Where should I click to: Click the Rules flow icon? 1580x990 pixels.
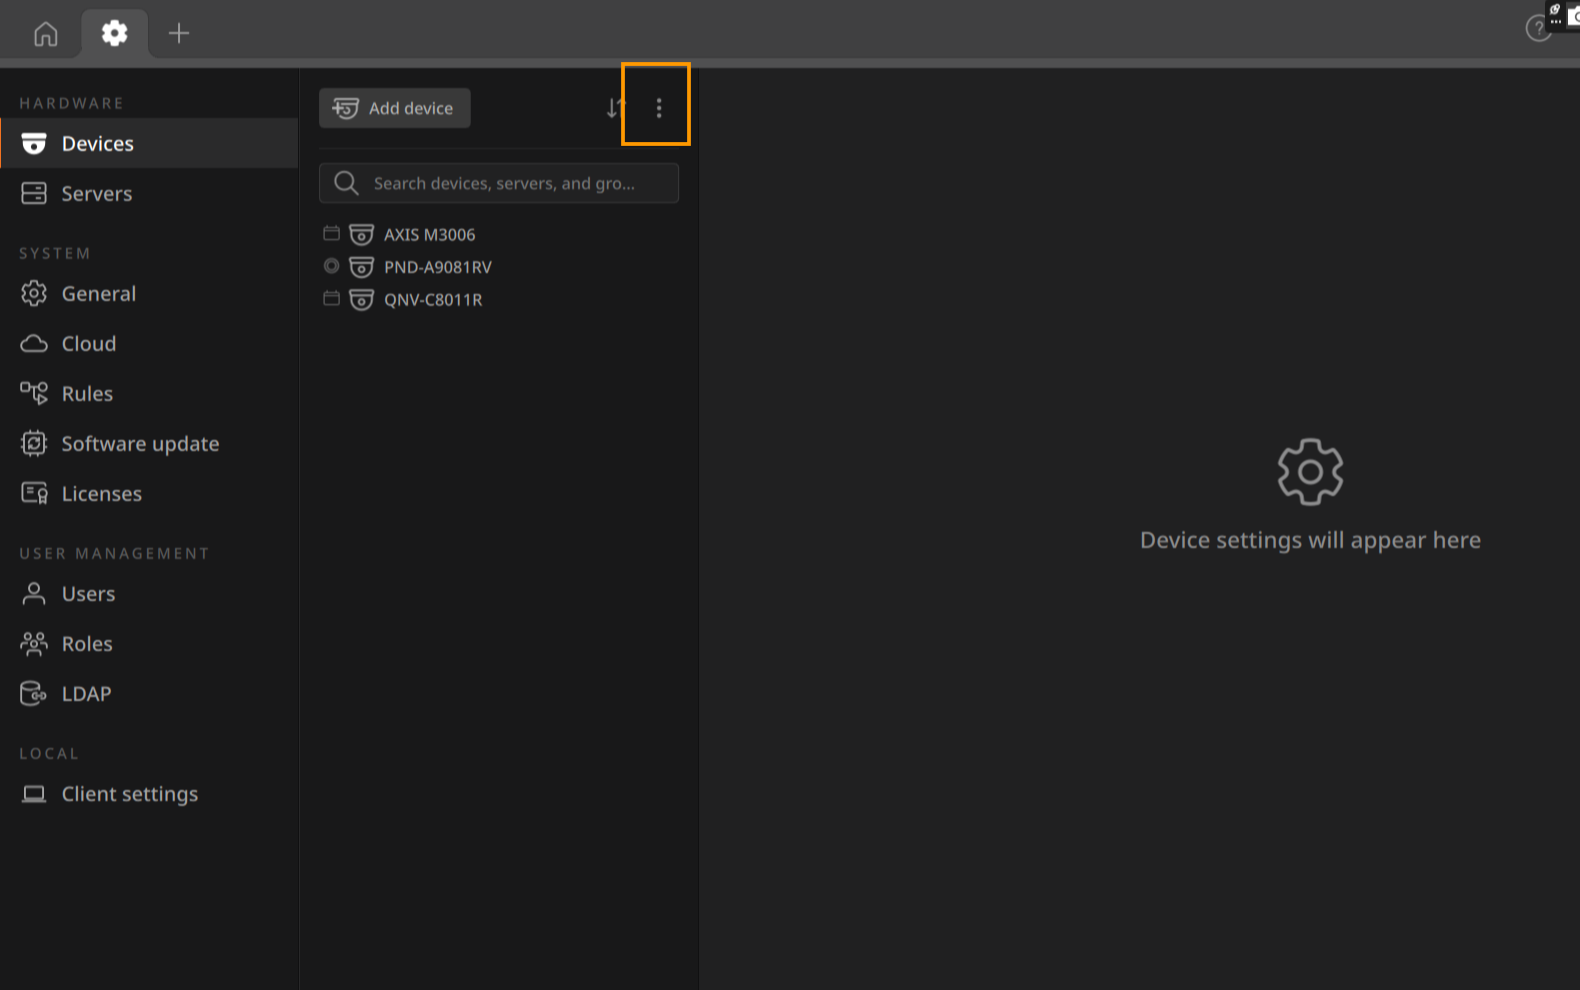pos(34,393)
